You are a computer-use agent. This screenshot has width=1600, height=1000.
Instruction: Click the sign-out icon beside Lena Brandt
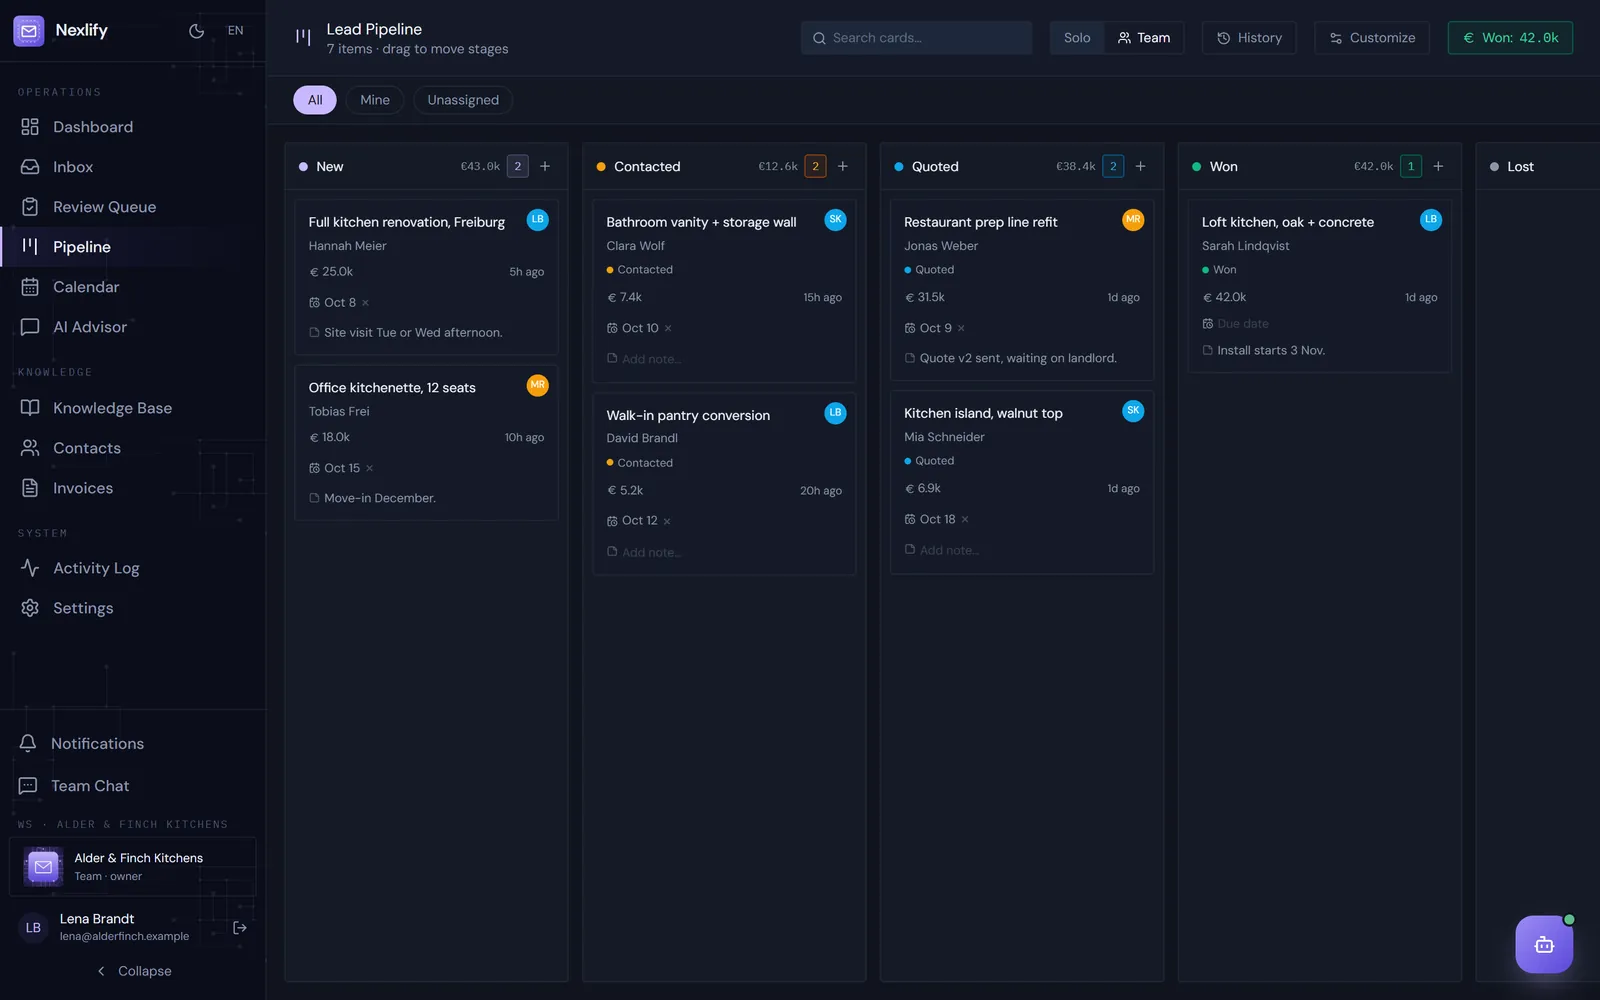(240, 928)
